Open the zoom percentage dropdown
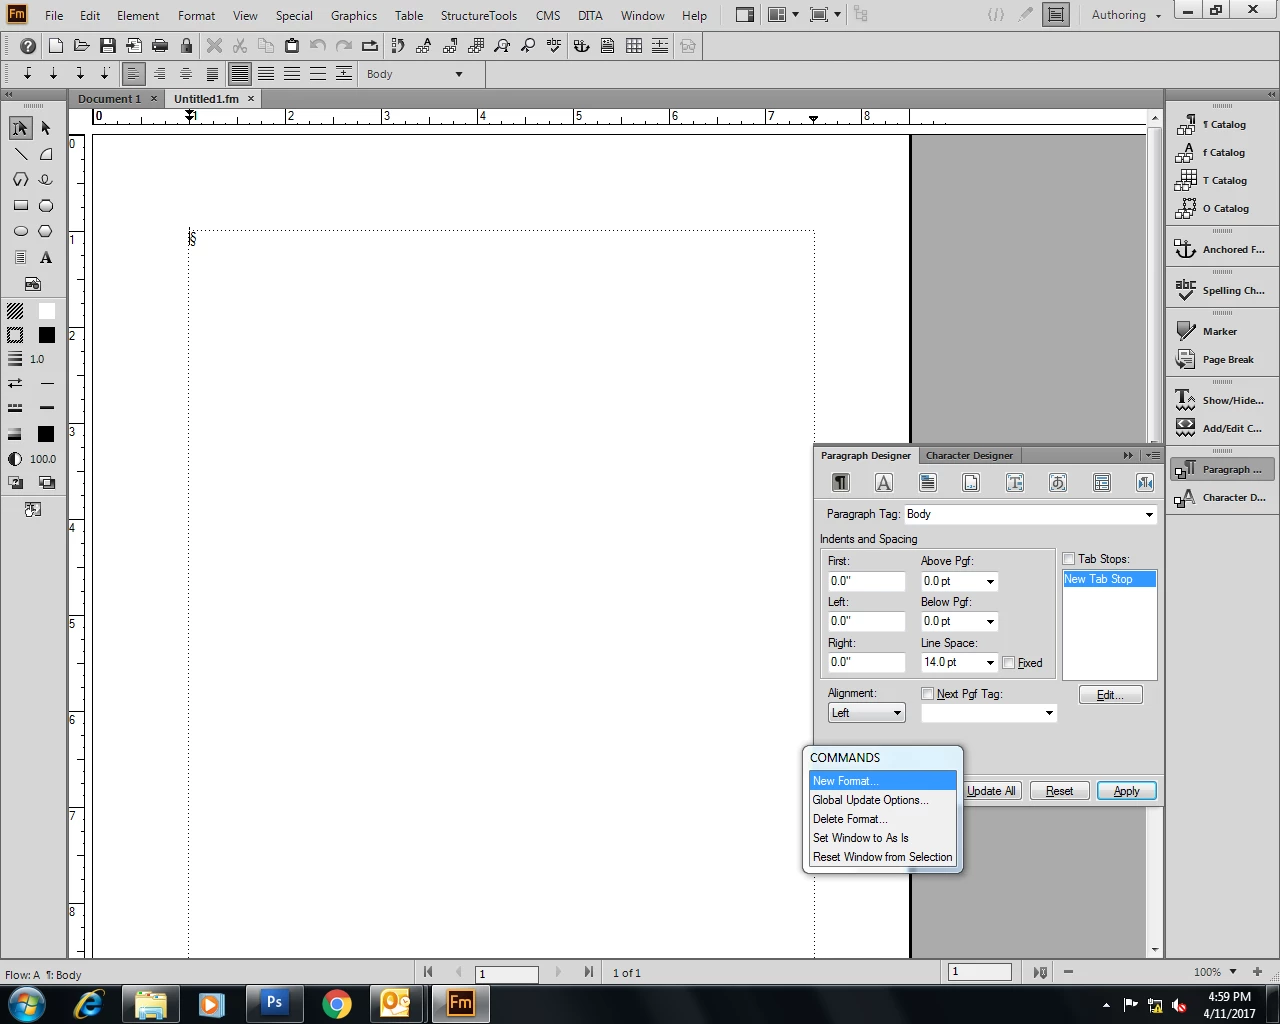This screenshot has width=1280, height=1024. point(1233,972)
